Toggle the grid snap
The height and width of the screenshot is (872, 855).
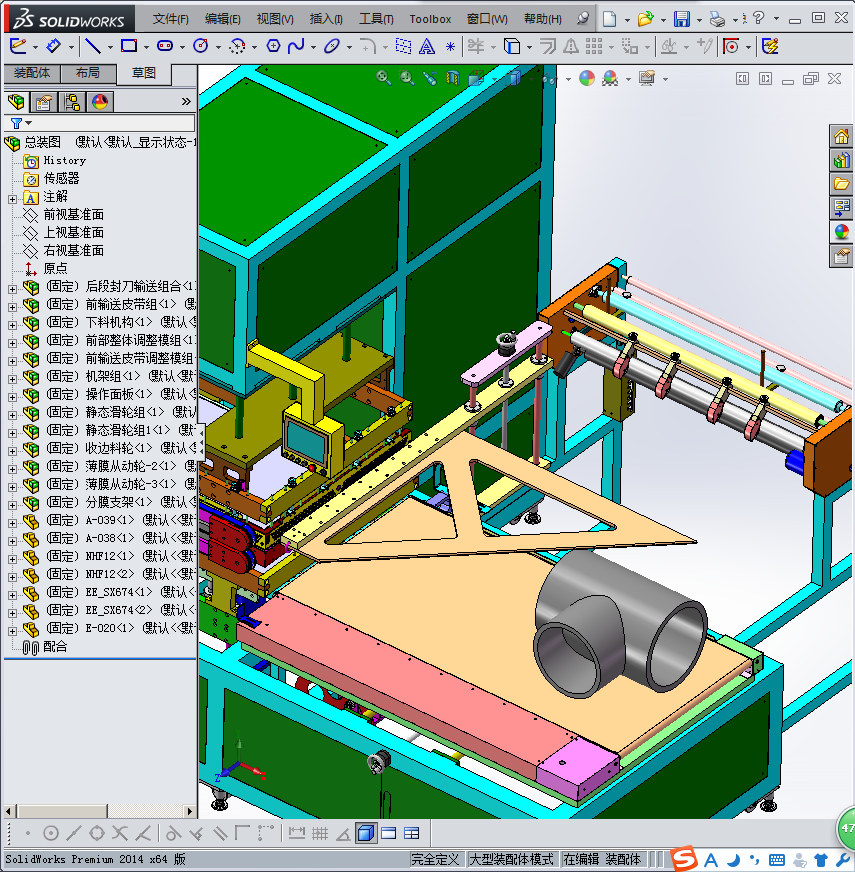pos(320,833)
